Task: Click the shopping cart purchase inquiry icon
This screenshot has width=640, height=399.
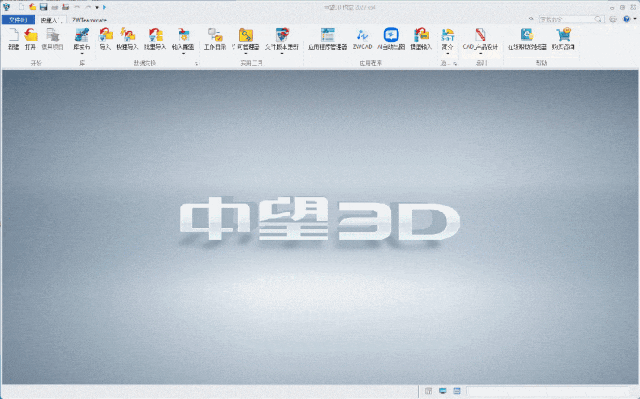Action: [x=563, y=35]
